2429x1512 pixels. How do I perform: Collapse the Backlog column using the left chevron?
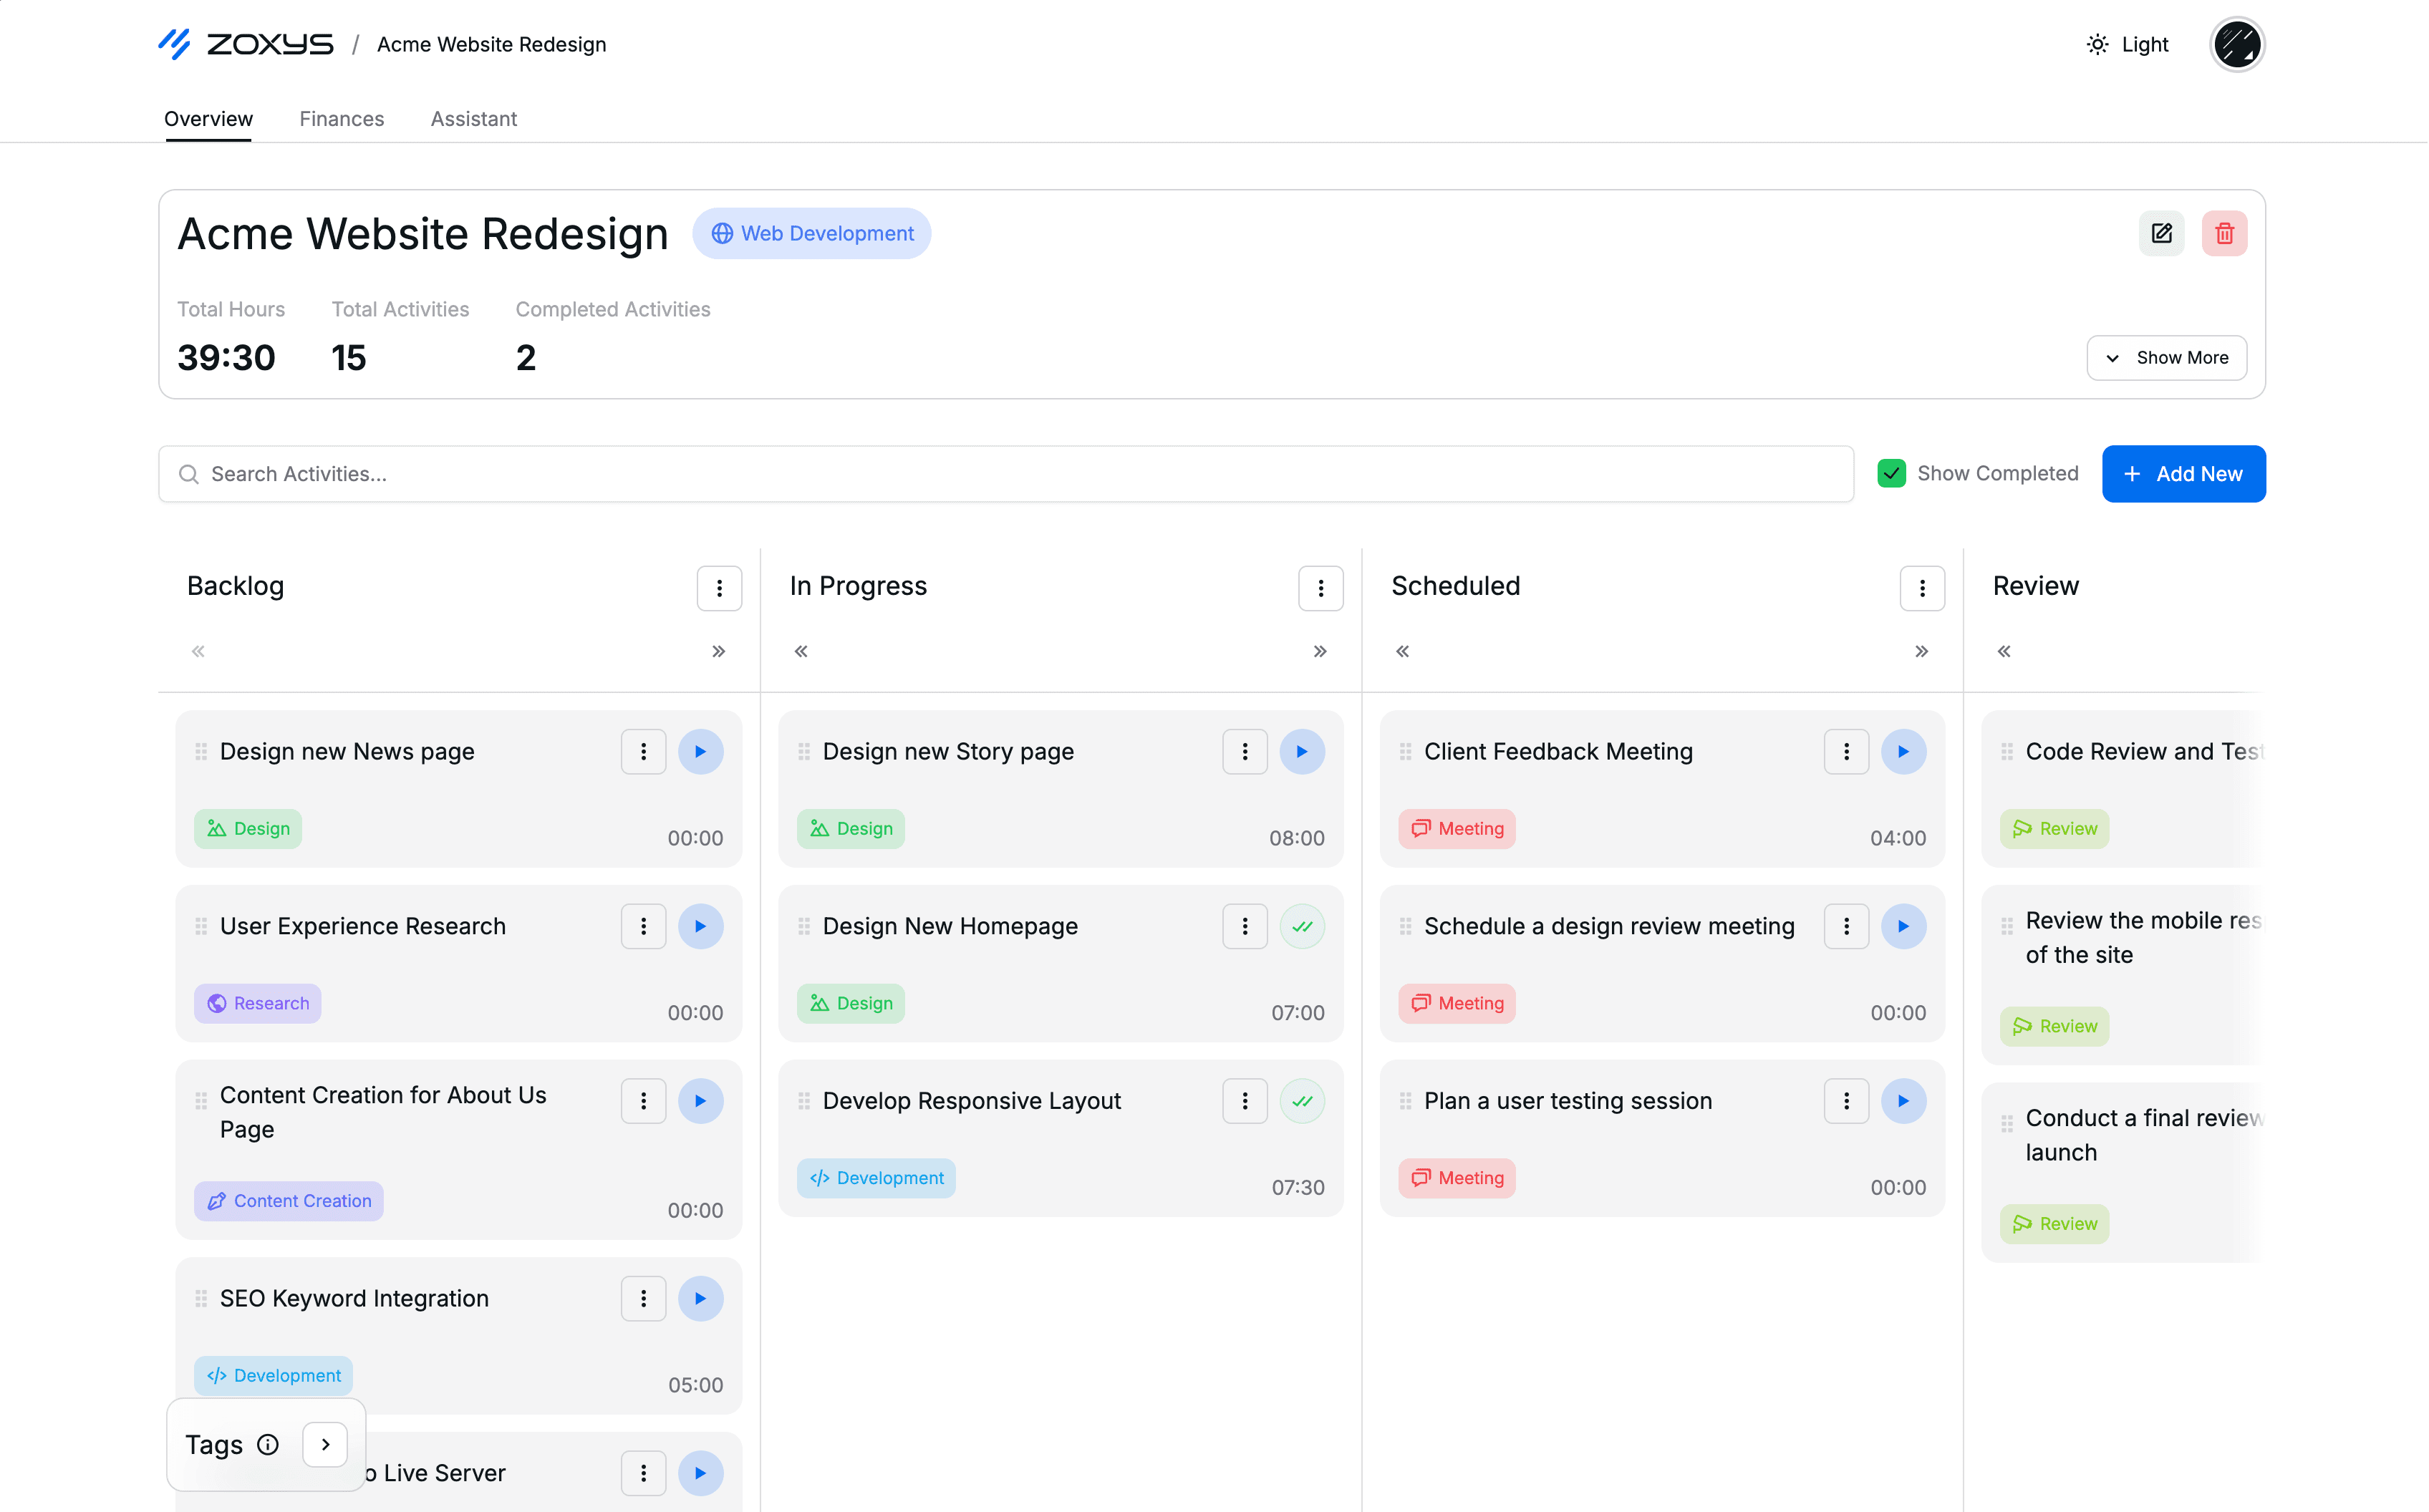[197, 648]
